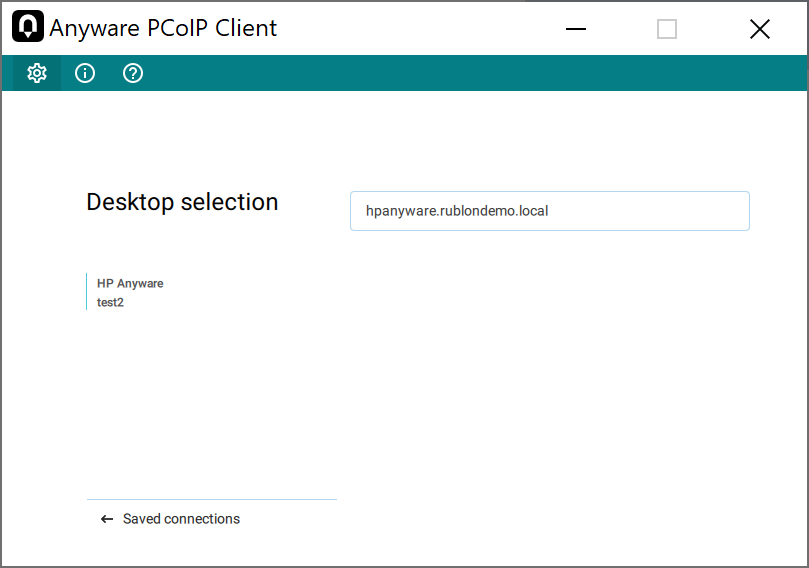Click the left arrow beside Saved connections

point(107,519)
